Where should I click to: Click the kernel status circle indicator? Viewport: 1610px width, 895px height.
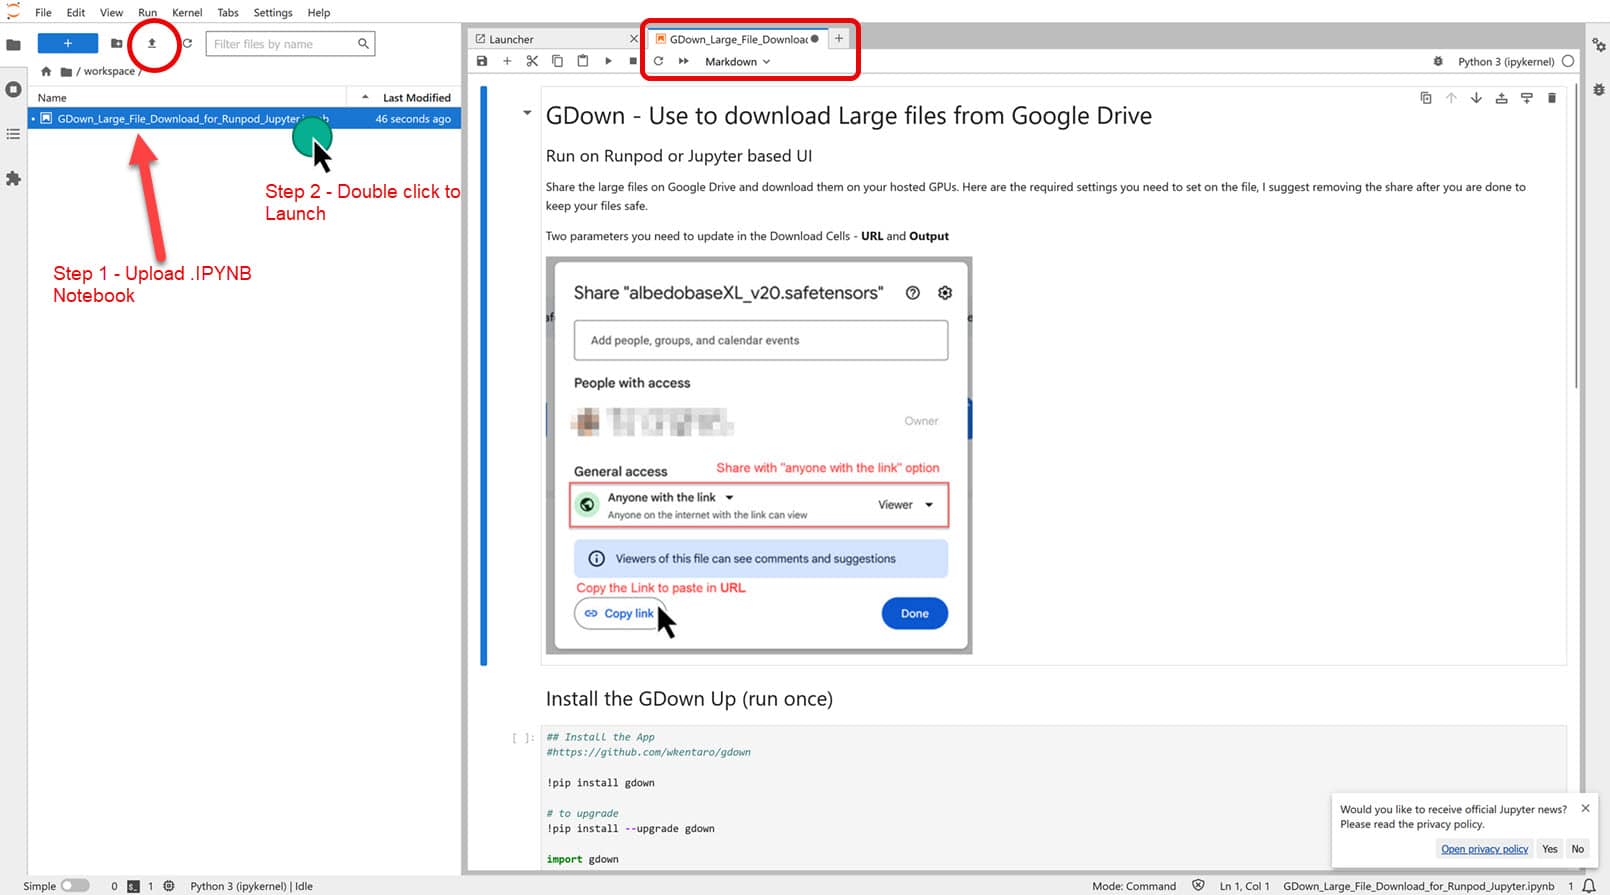tap(1568, 61)
